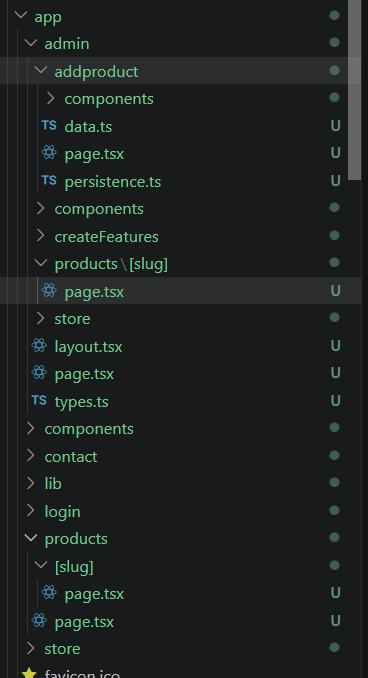Expand the login folder chevron
The width and height of the screenshot is (368, 678).
[30, 511]
